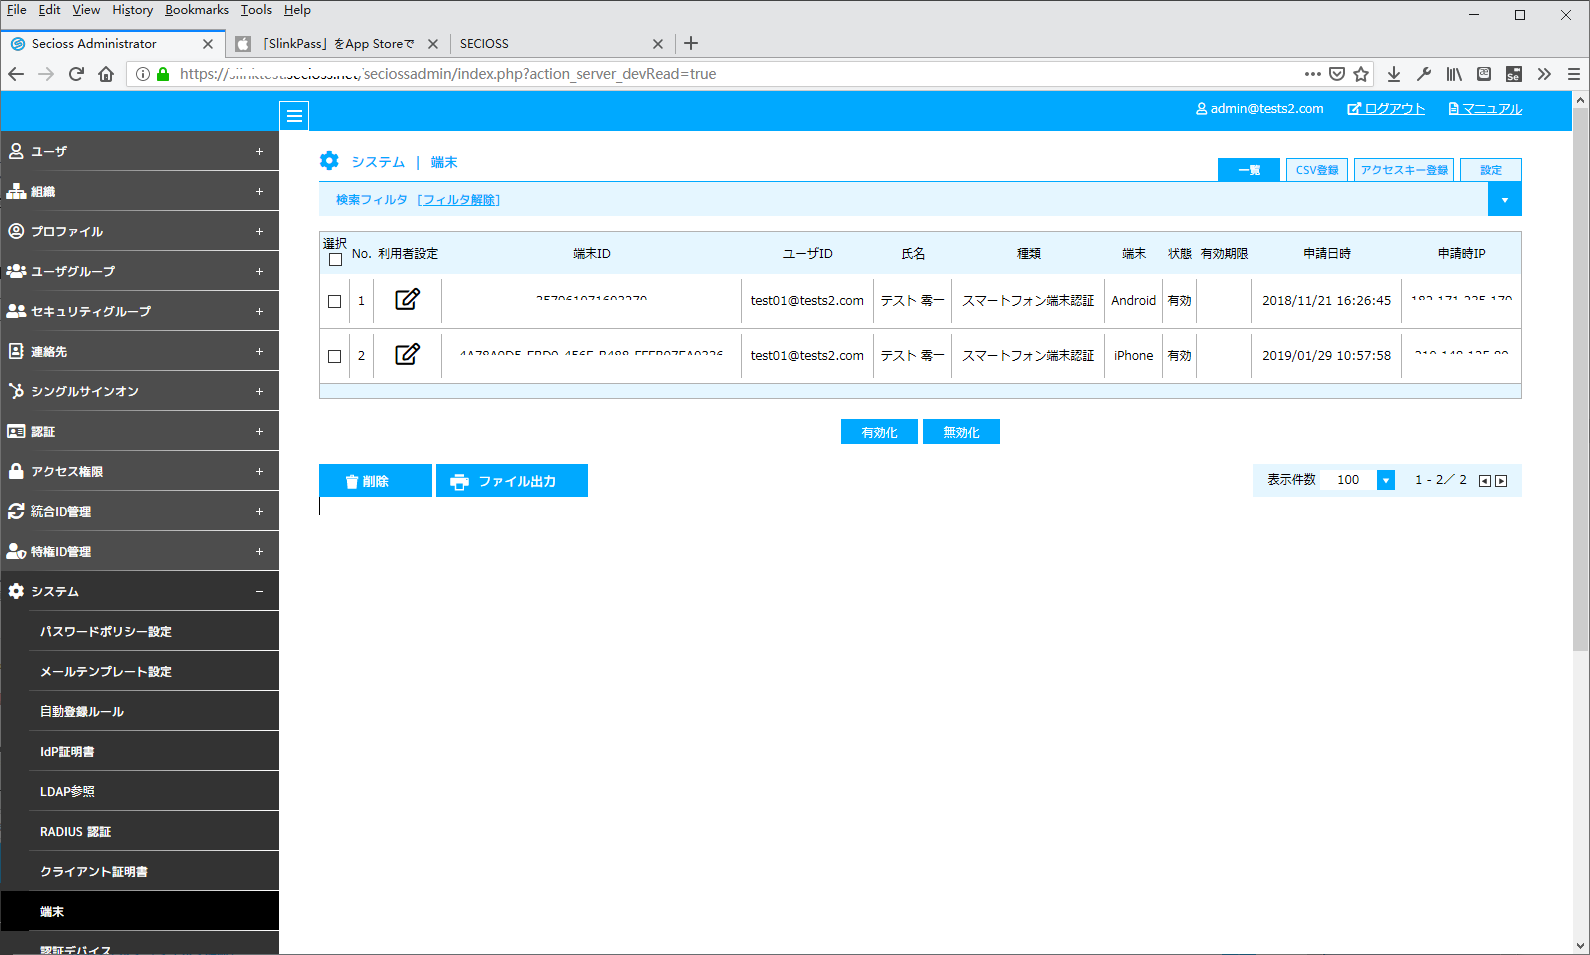This screenshot has width=1590, height=955.
Task: Click the browser reload icon
Action: [x=76, y=74]
